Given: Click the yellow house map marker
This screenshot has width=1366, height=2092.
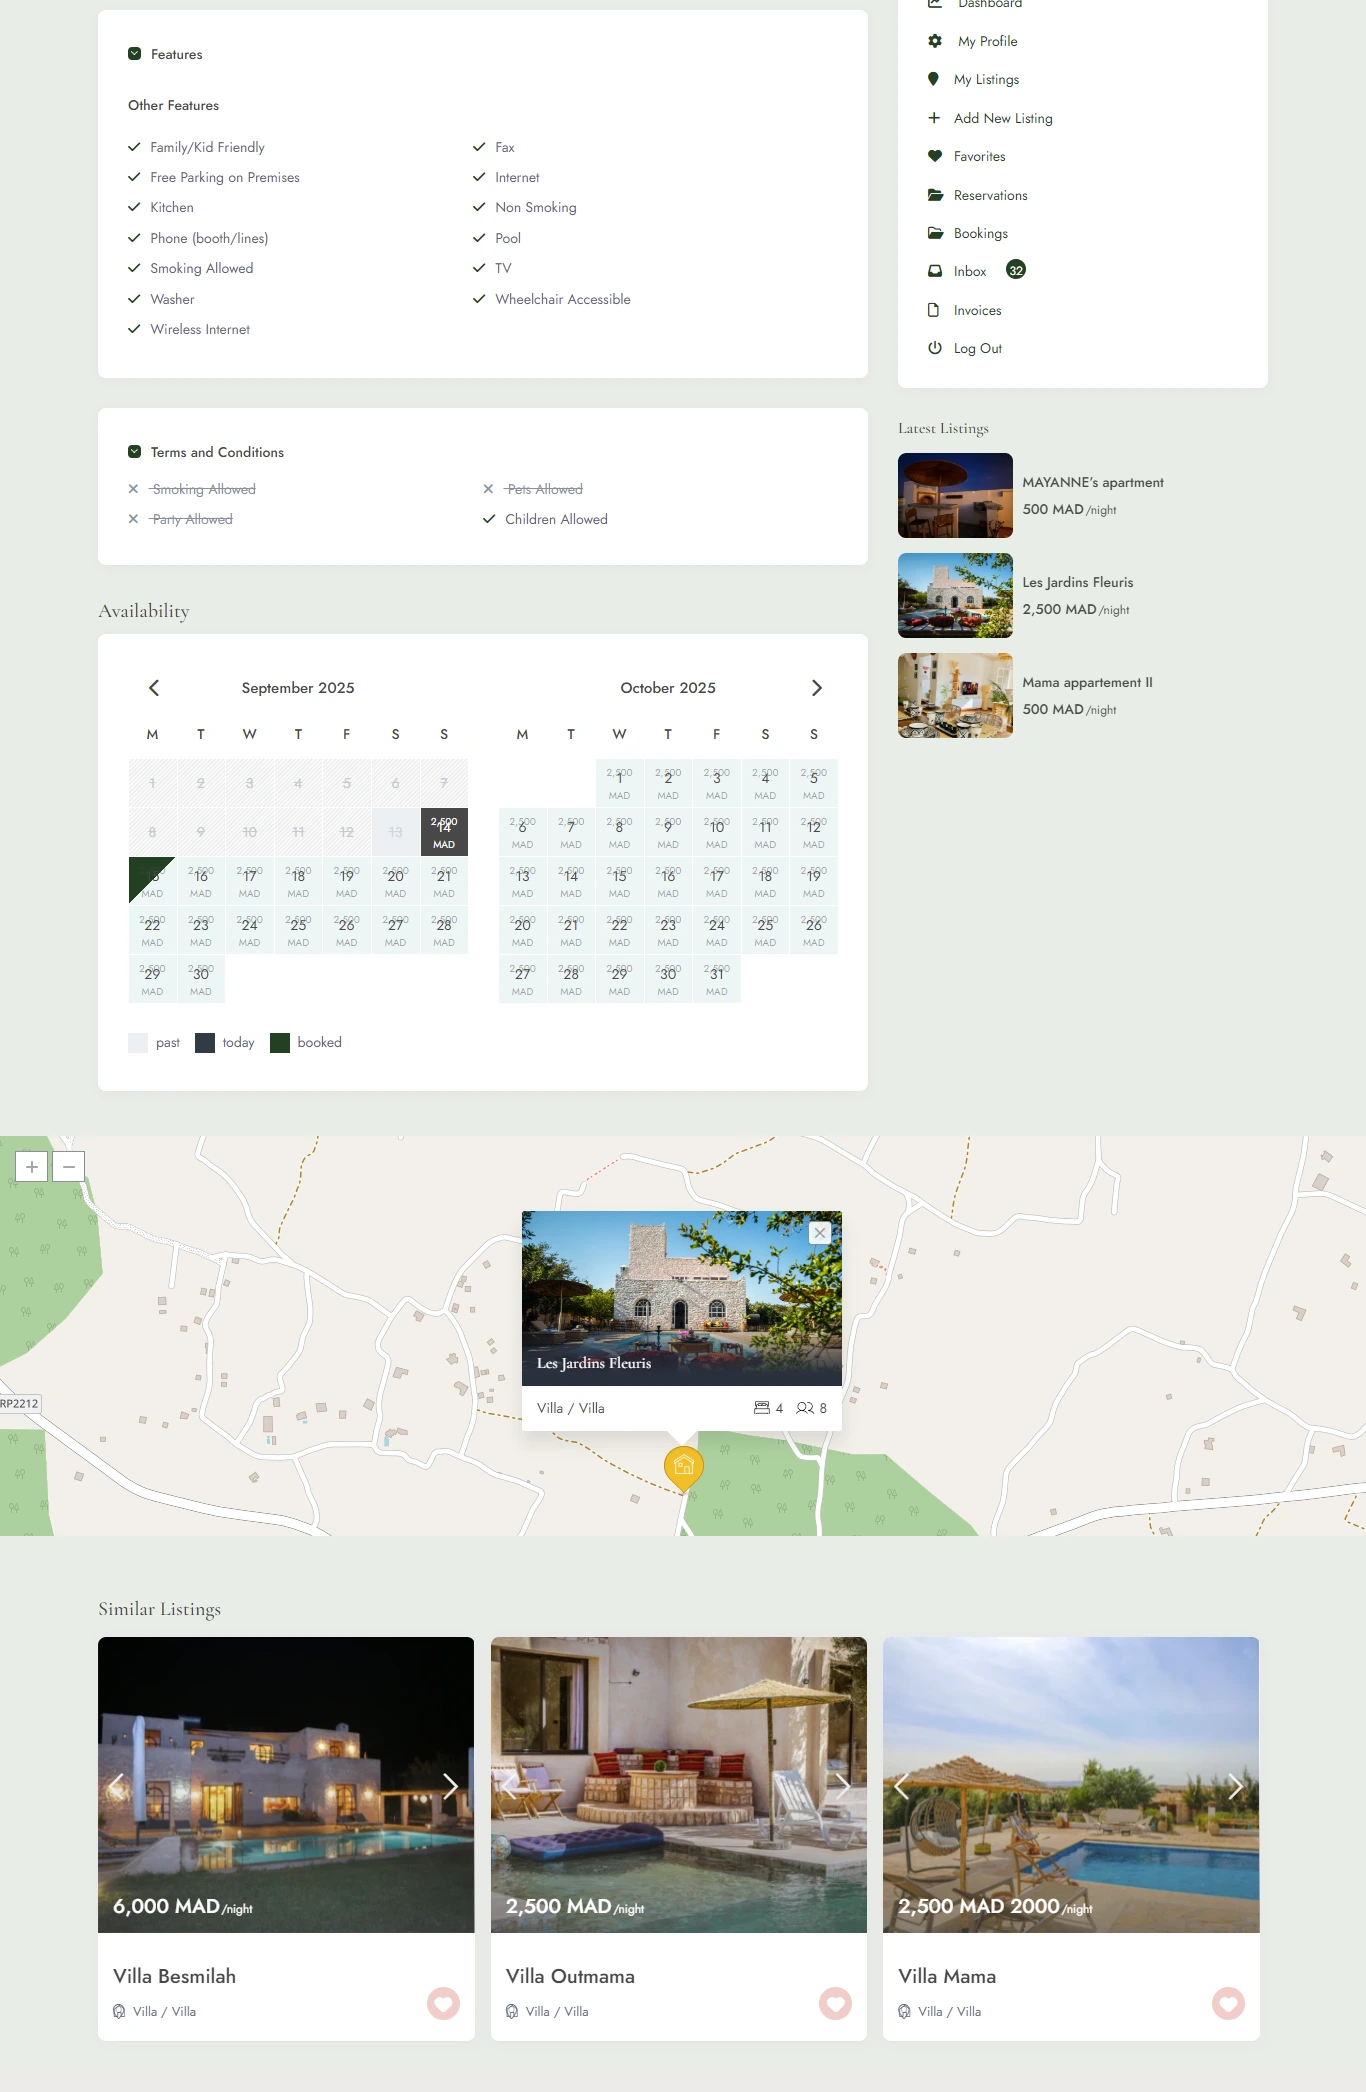Looking at the screenshot, I should 684,1466.
